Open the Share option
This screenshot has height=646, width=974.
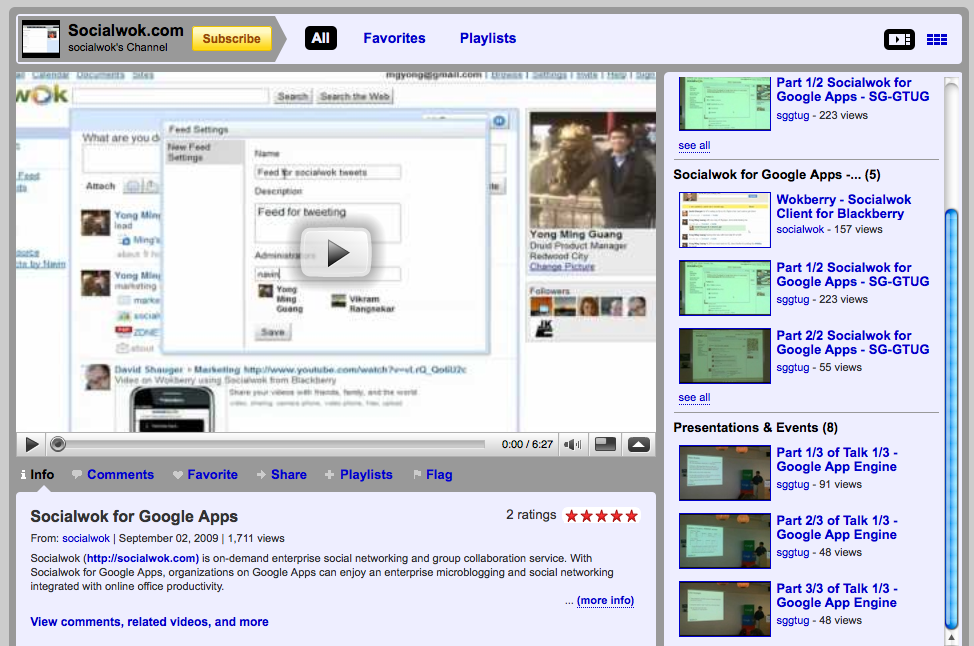281,475
